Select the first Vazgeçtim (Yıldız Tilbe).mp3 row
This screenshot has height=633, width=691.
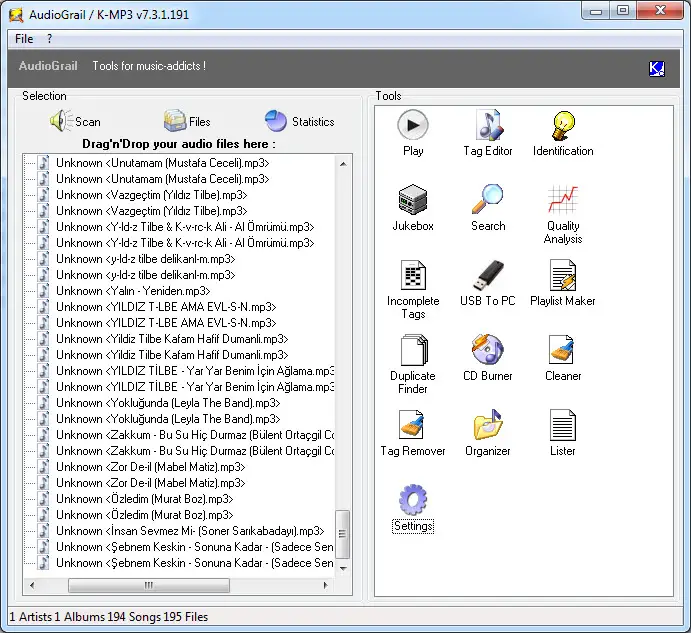click(152, 195)
